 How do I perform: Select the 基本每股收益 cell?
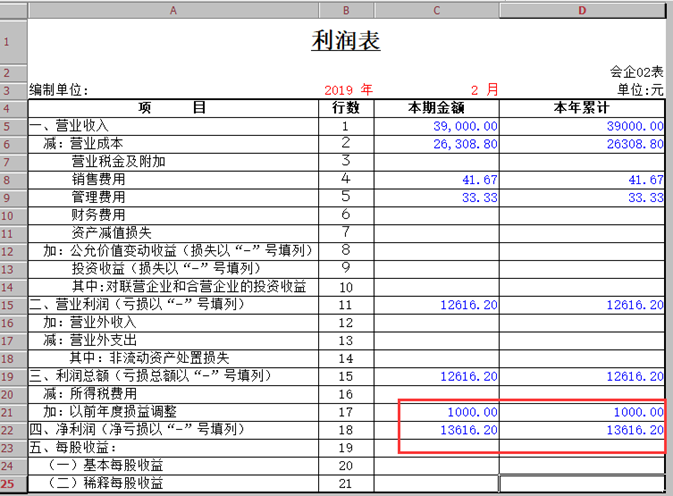[x=173, y=466]
